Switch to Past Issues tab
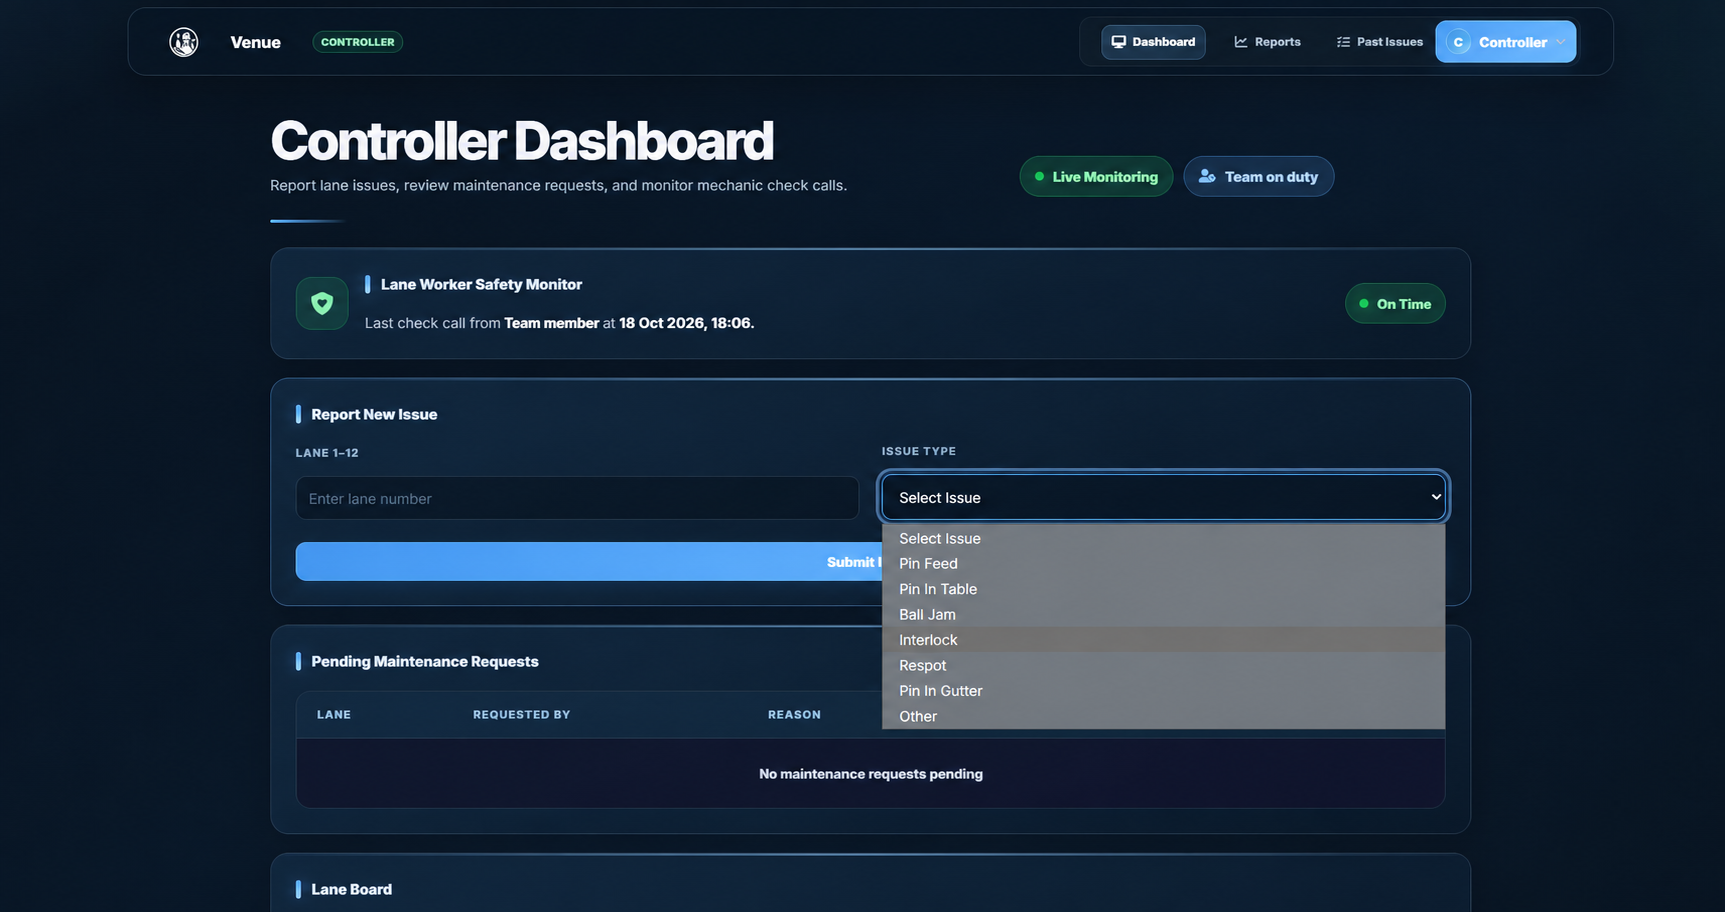The image size is (1725, 912). pyautogui.click(x=1379, y=42)
